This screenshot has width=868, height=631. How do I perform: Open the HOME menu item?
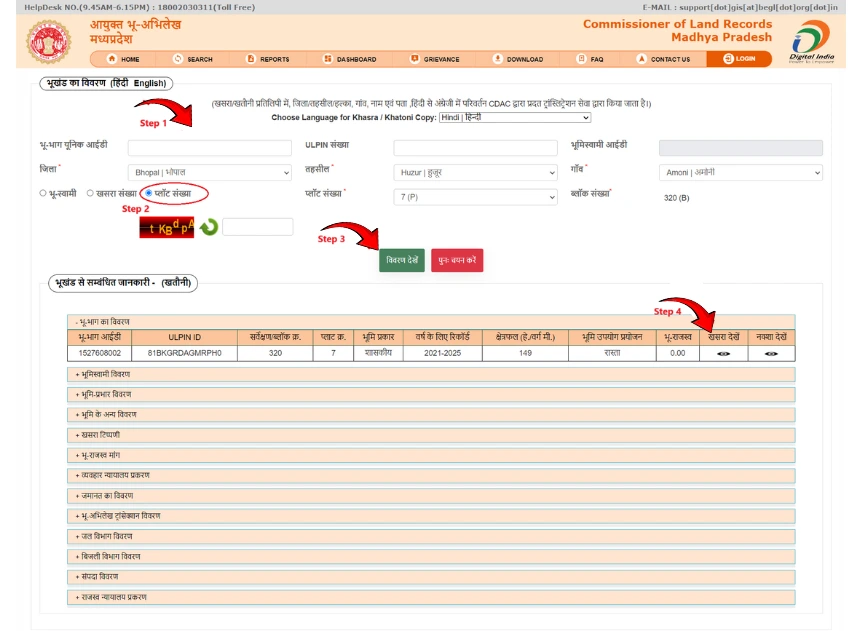(x=123, y=59)
